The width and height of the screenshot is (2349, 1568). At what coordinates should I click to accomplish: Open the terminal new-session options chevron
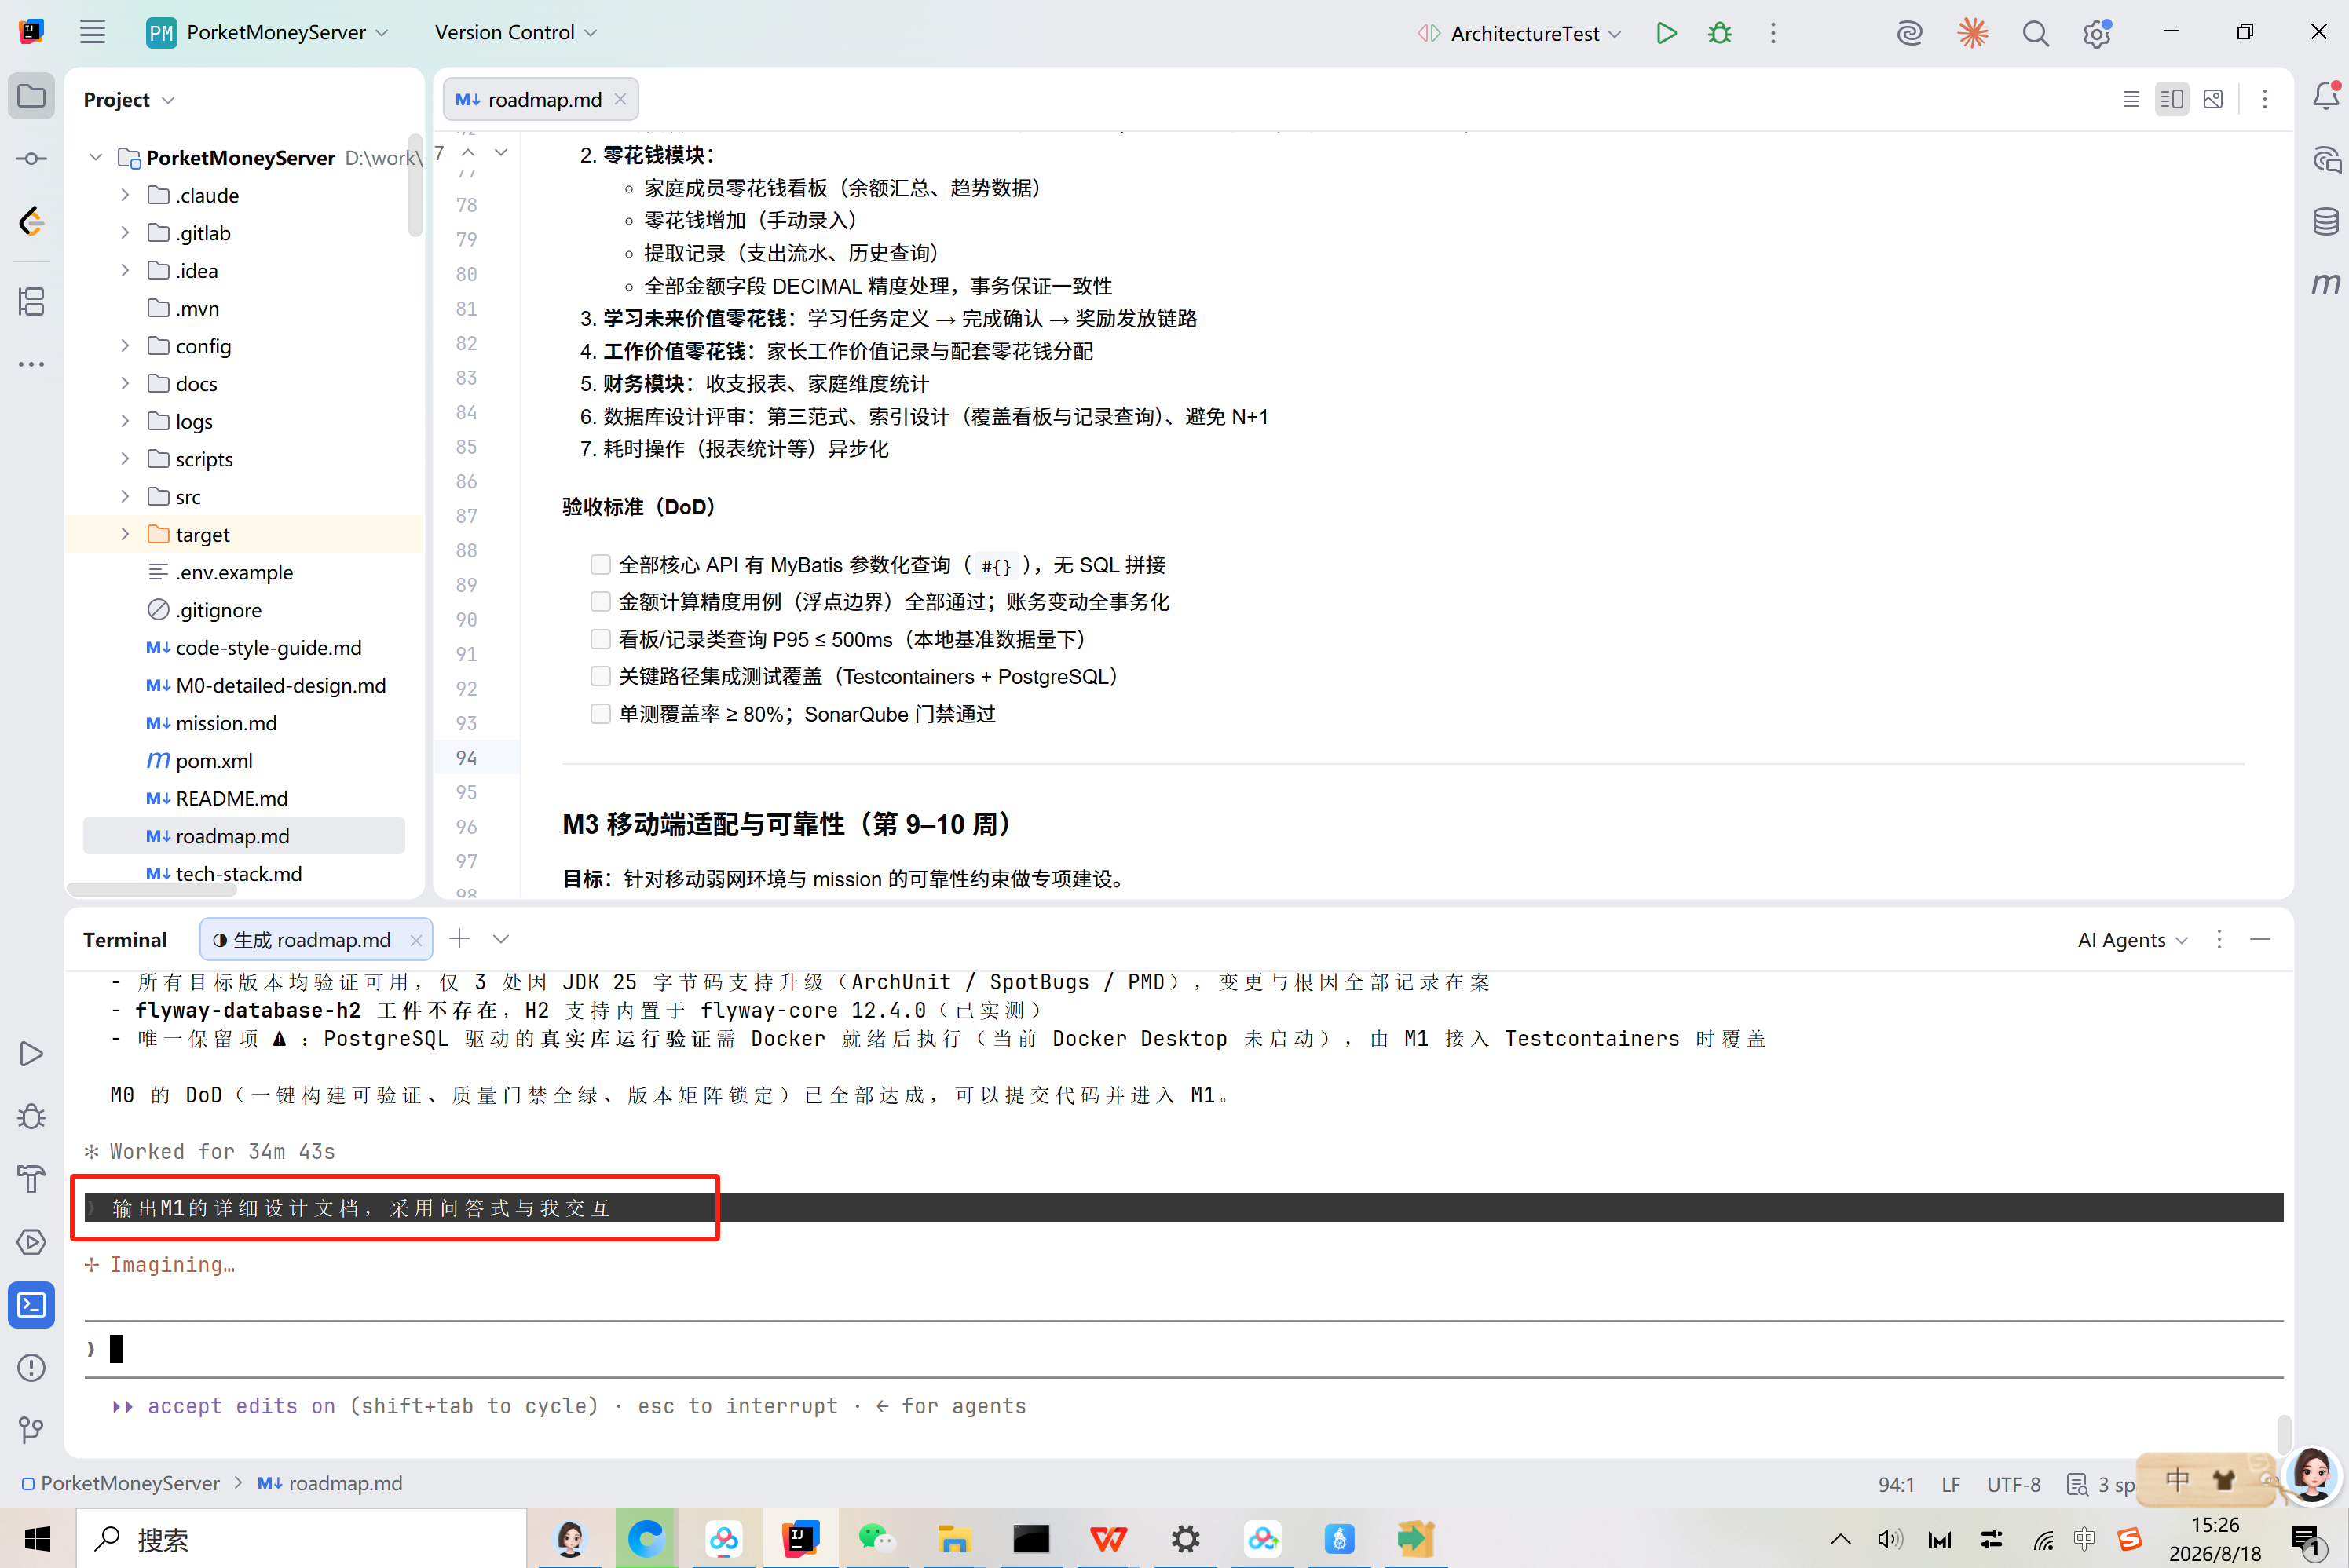coord(501,938)
